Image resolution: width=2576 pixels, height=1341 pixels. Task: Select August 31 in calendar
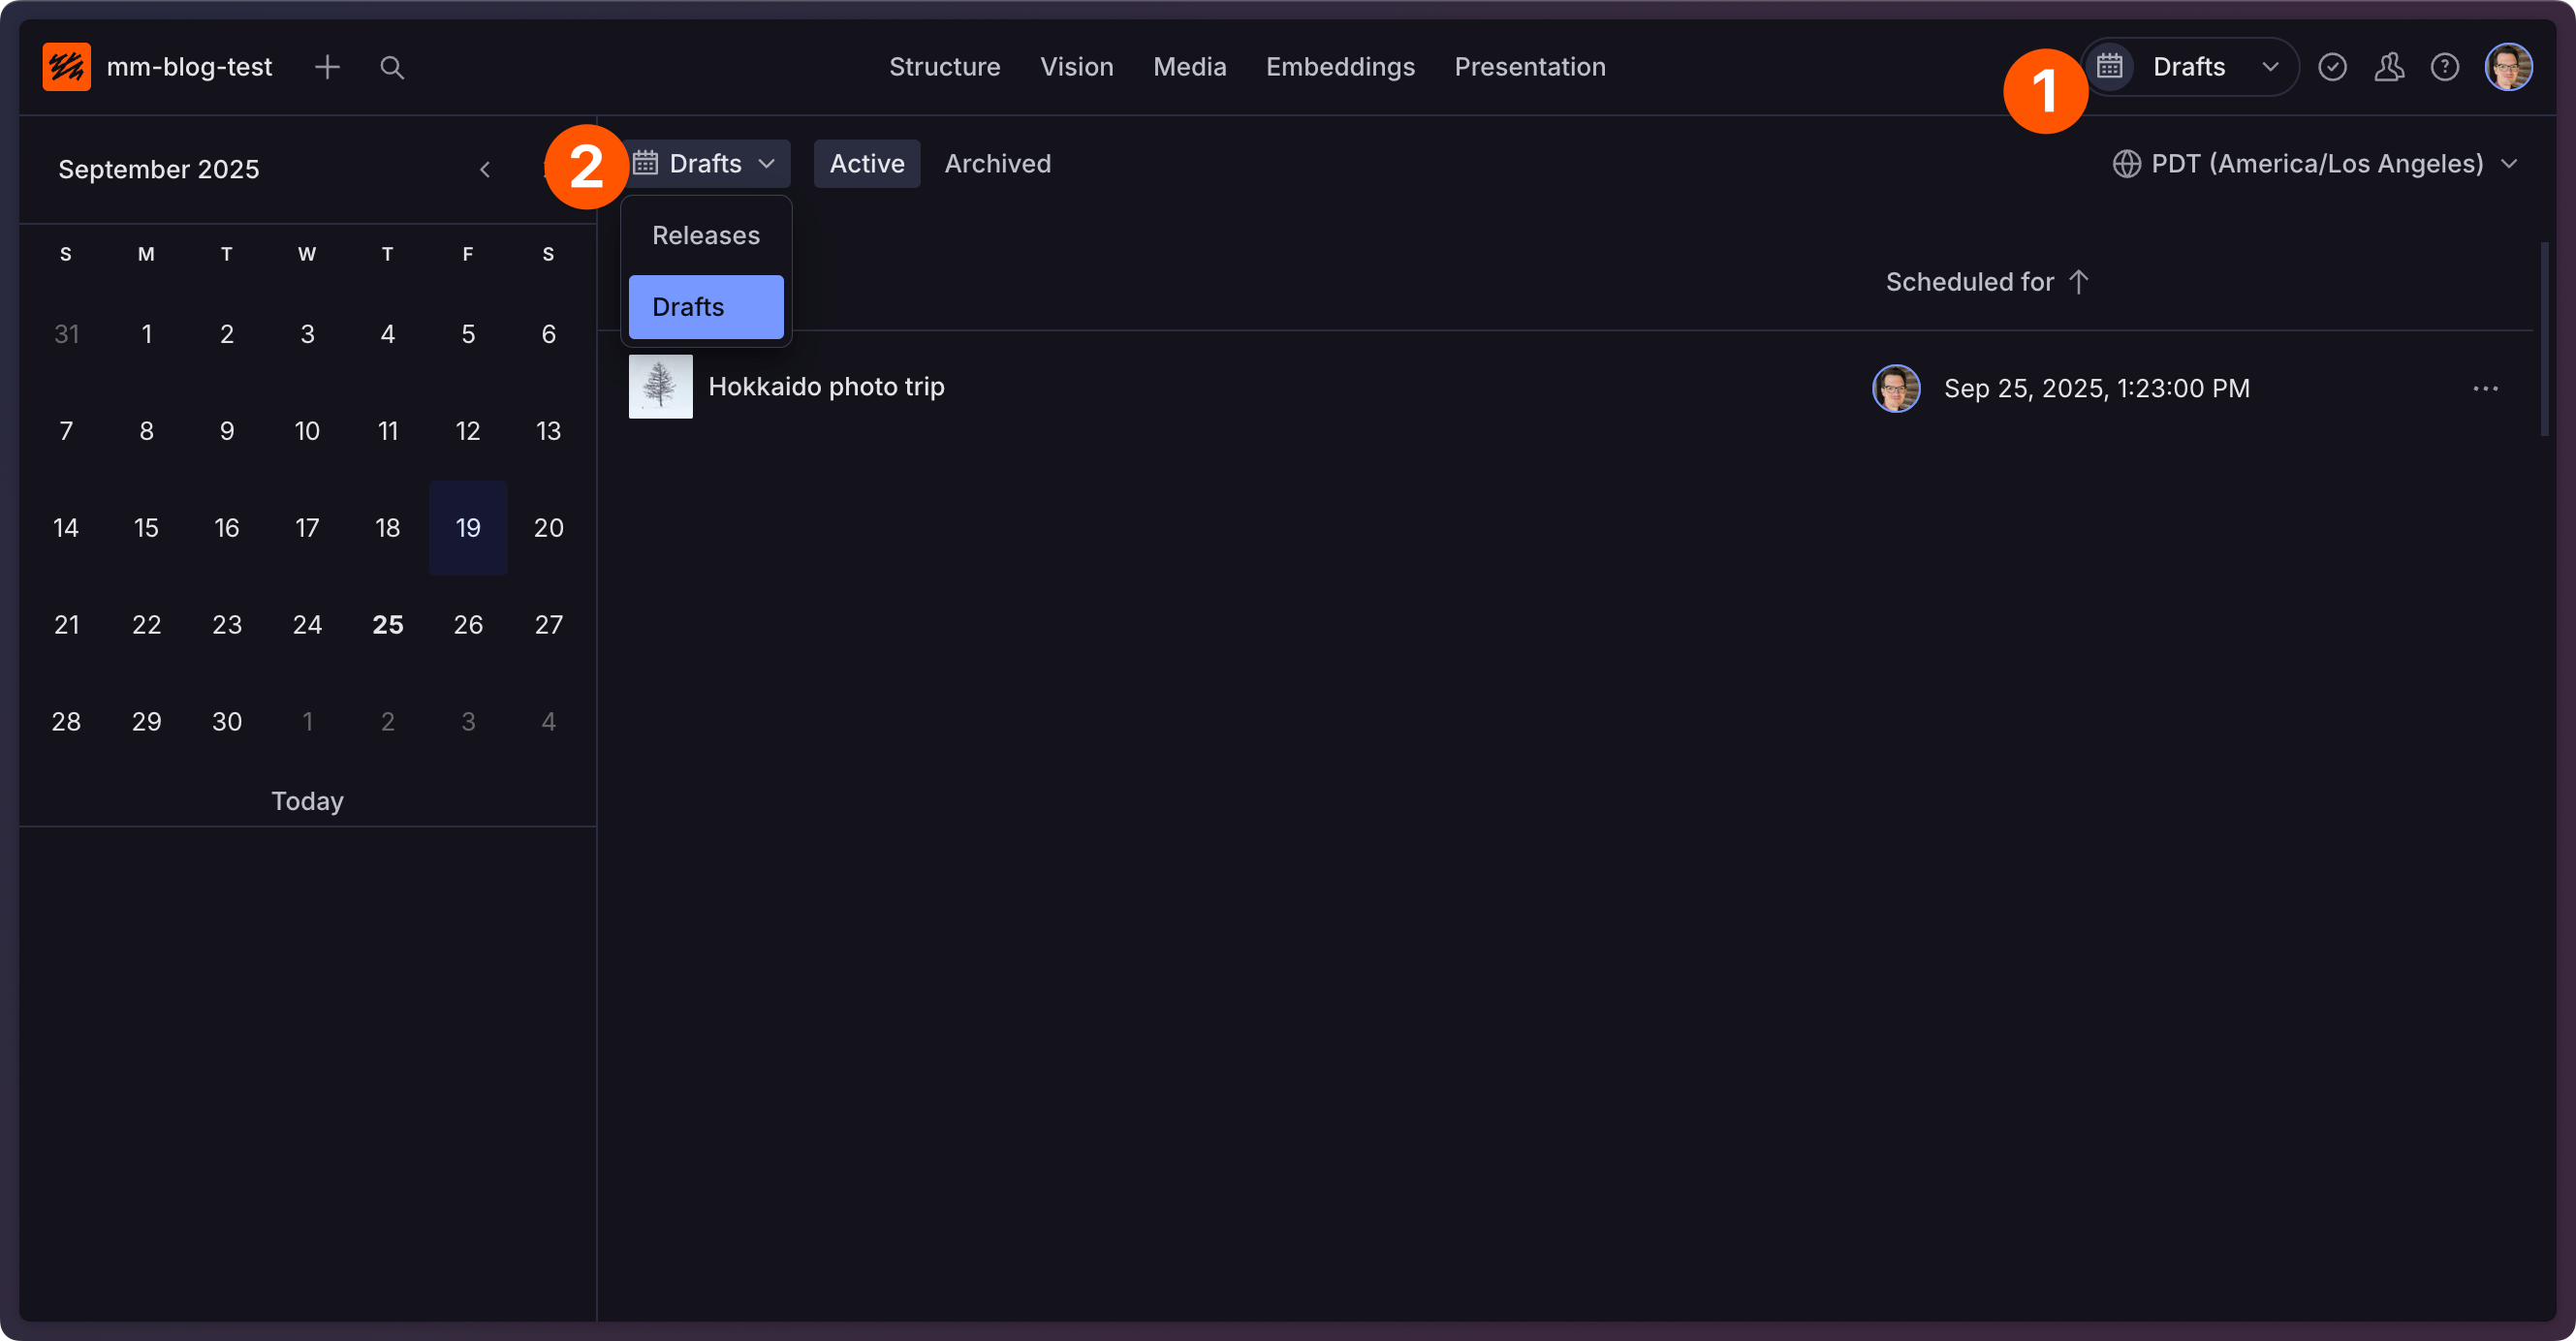tap(66, 334)
